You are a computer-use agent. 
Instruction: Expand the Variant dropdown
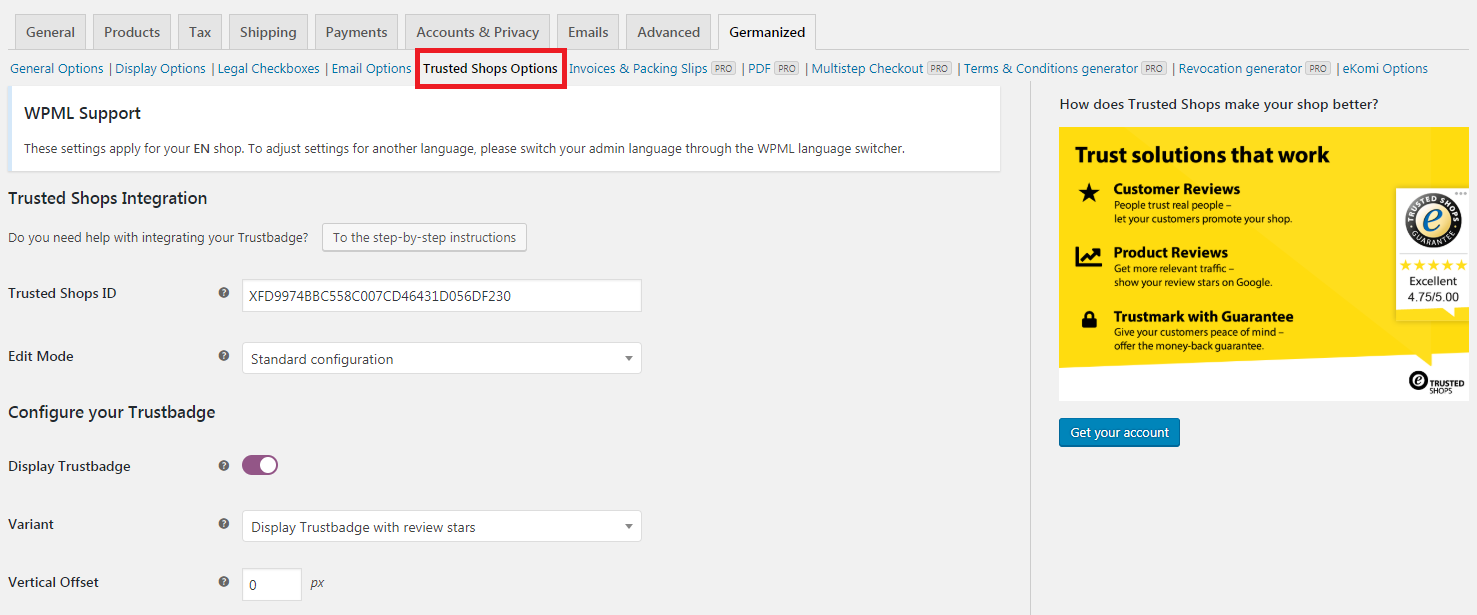(x=442, y=527)
